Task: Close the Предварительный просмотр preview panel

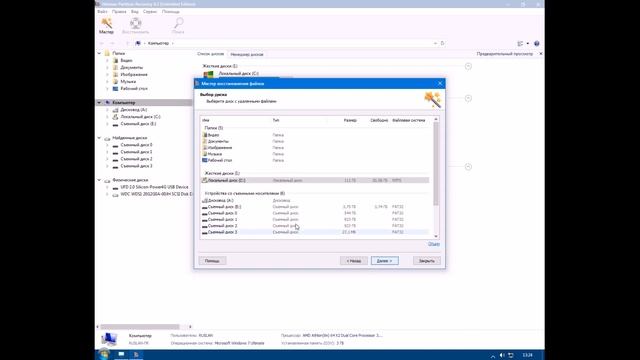Action: click(541, 54)
